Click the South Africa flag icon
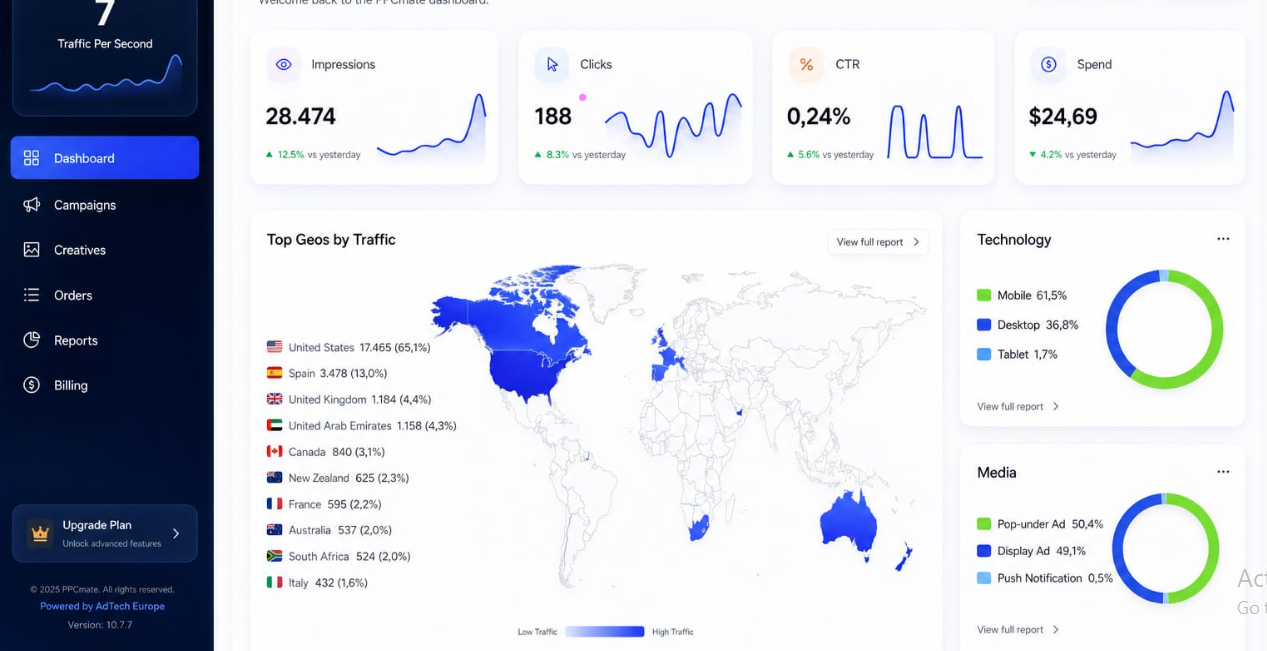The height and width of the screenshot is (651, 1267). (x=274, y=556)
